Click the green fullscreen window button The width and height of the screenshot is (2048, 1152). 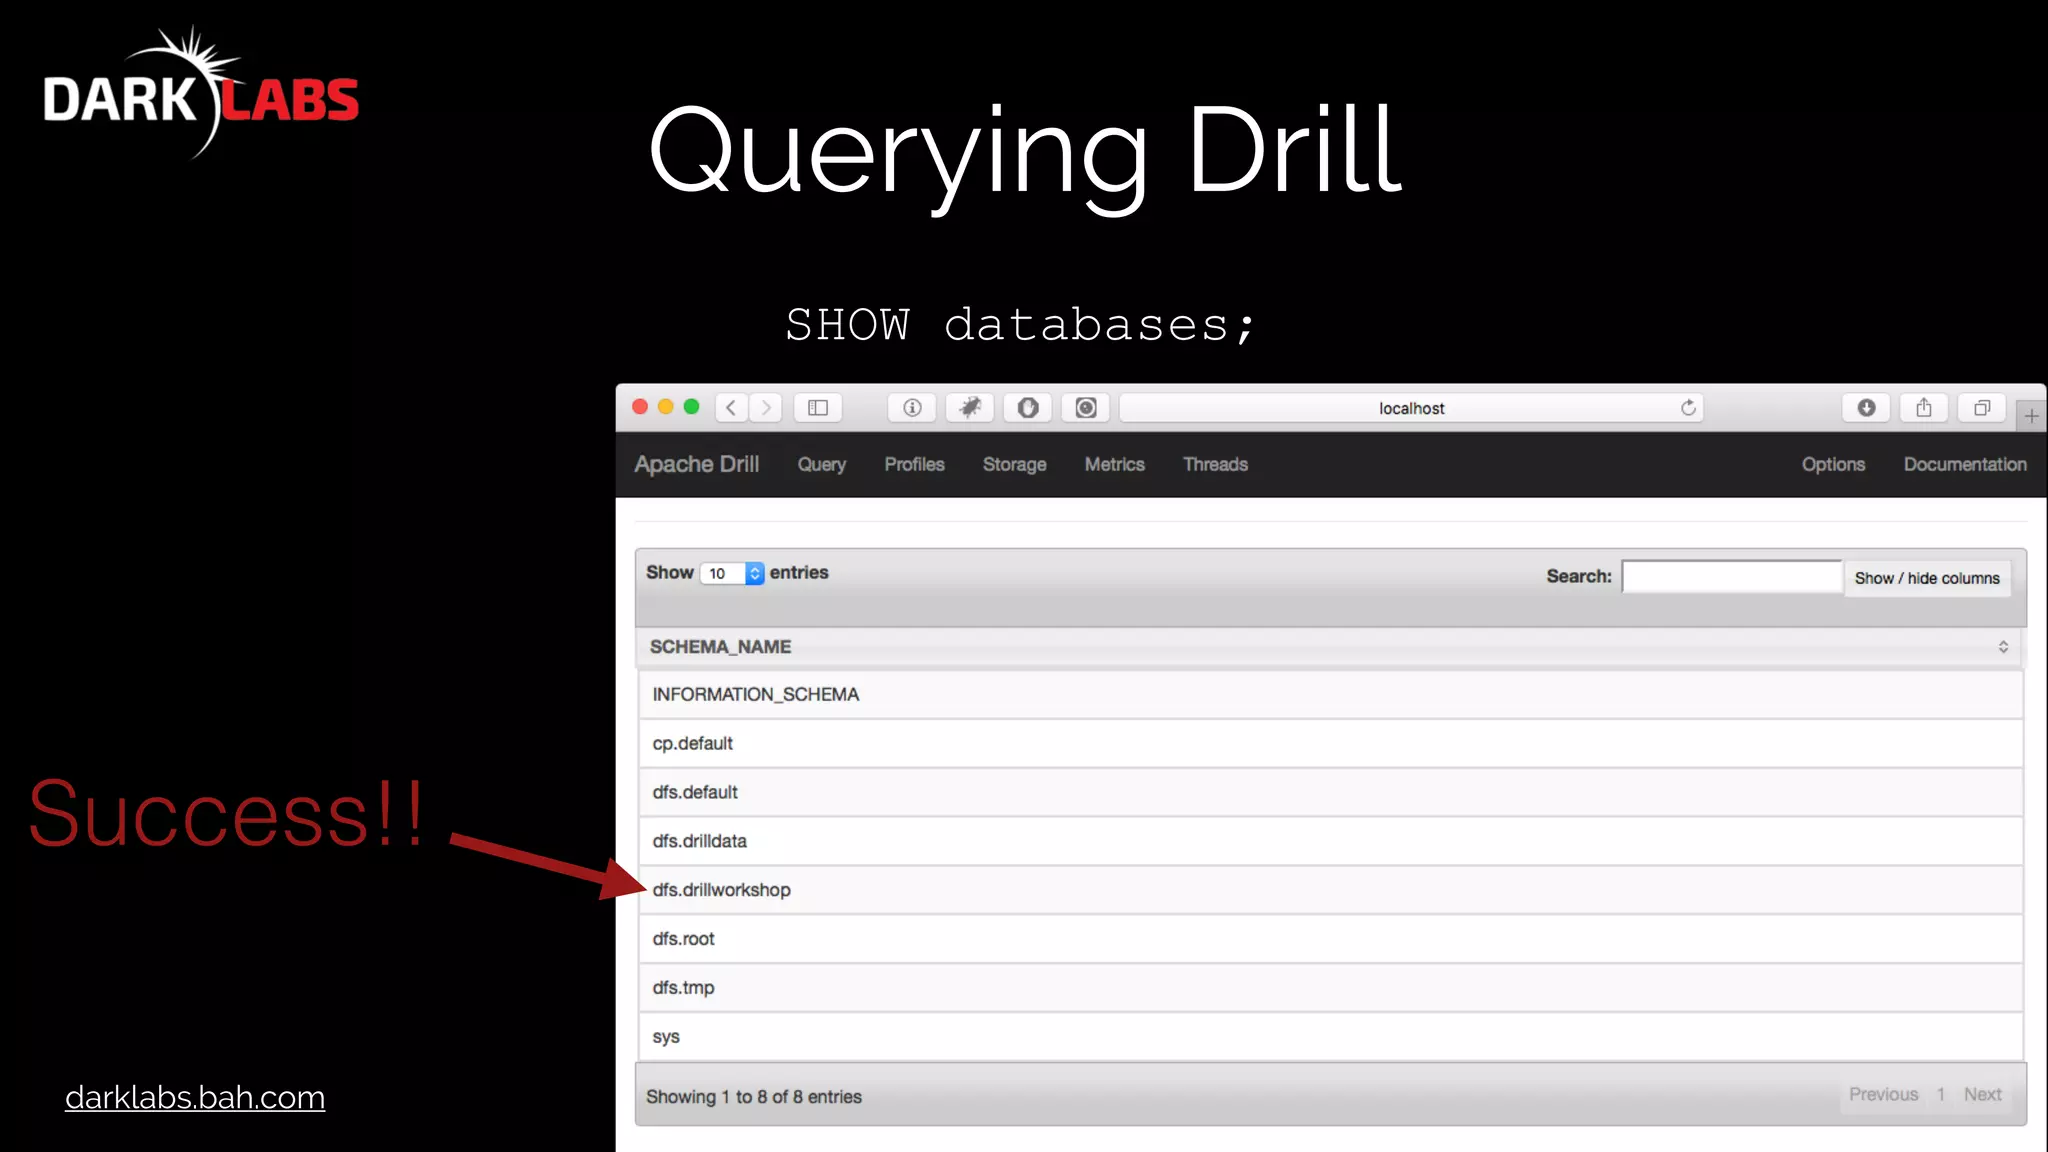691,407
